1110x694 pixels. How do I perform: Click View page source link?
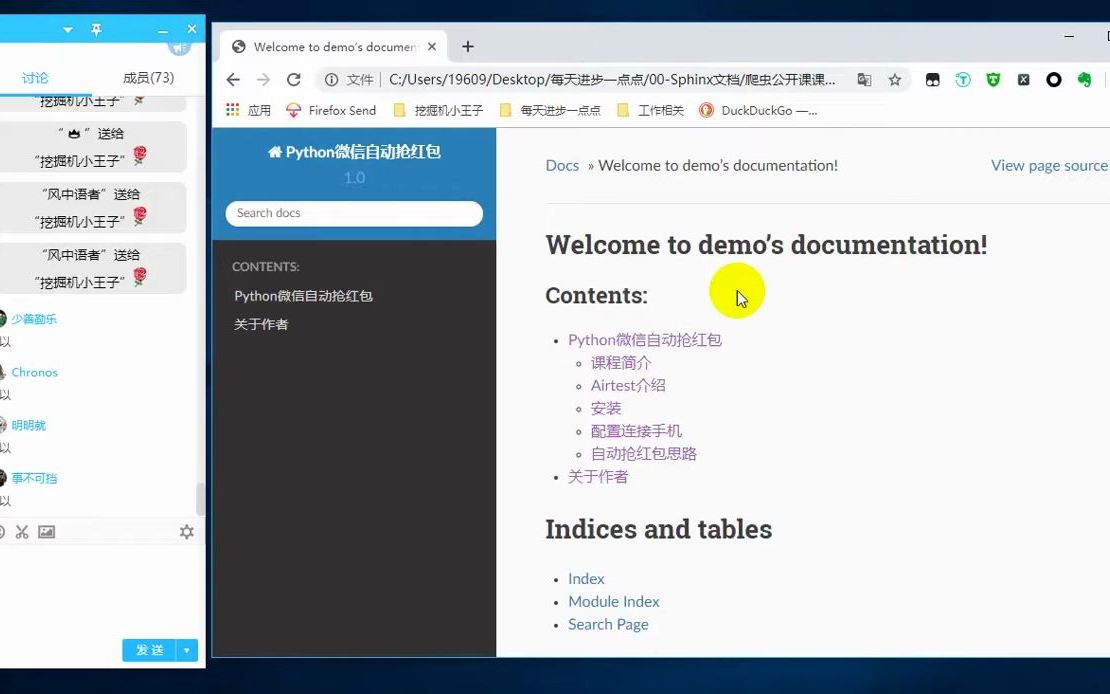tap(1048, 165)
